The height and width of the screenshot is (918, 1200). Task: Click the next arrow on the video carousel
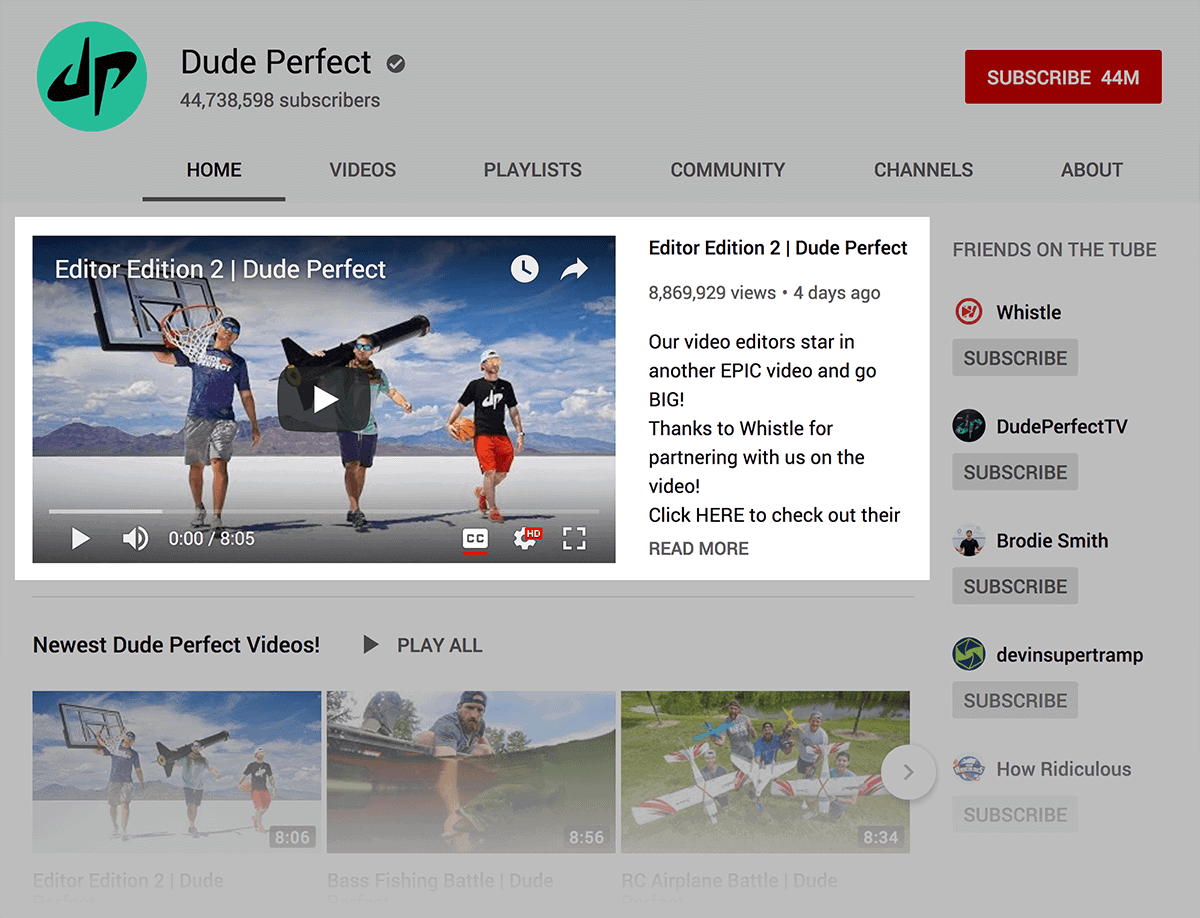(908, 772)
